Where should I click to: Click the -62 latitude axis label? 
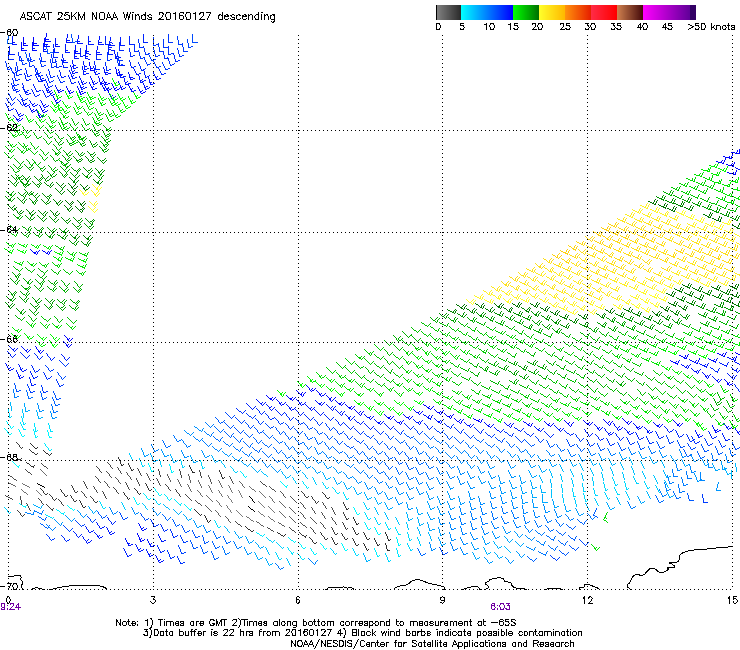click(x=9, y=127)
